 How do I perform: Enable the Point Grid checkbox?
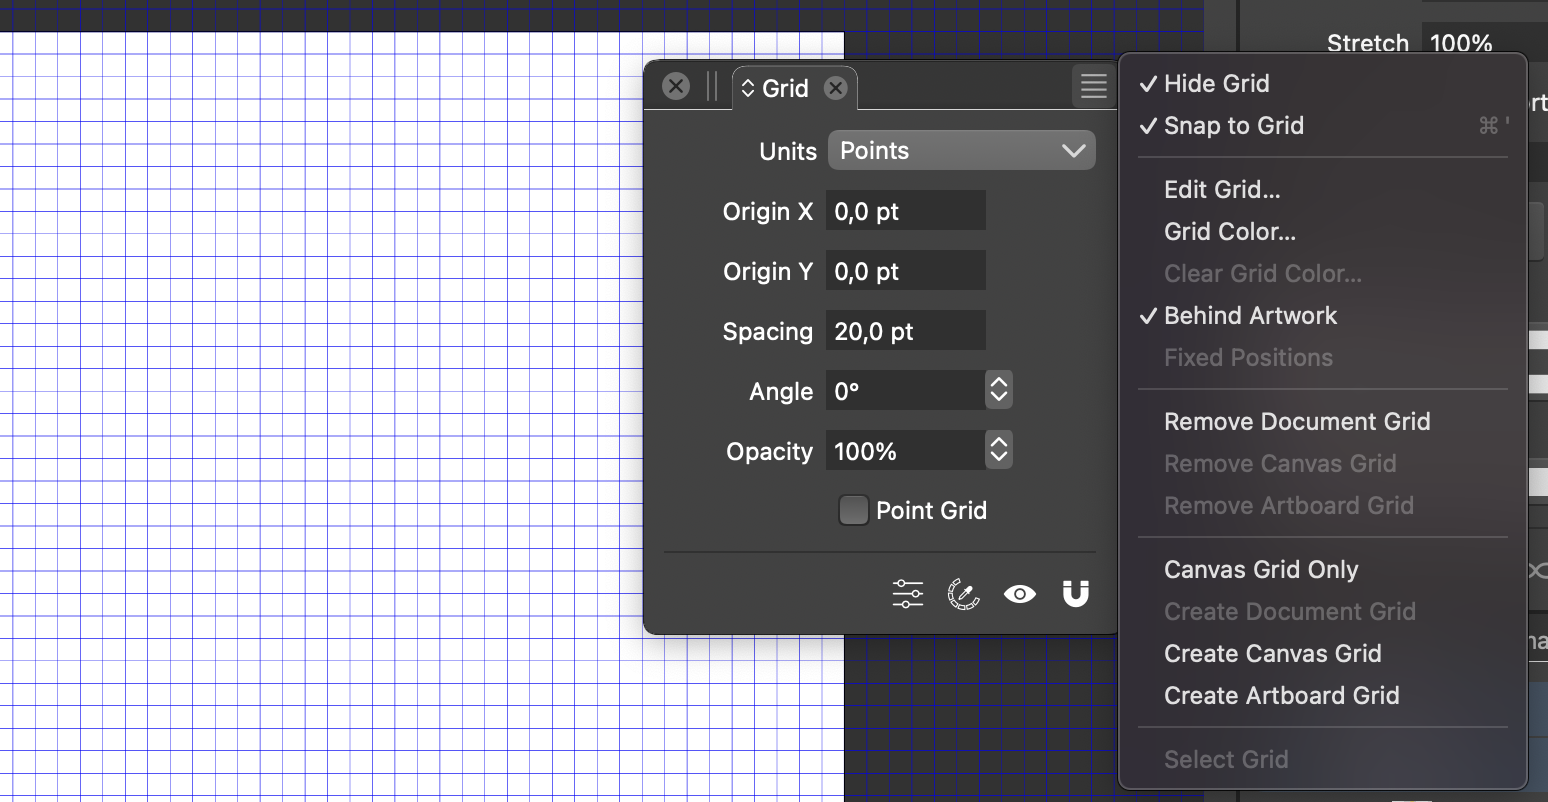tap(853, 510)
